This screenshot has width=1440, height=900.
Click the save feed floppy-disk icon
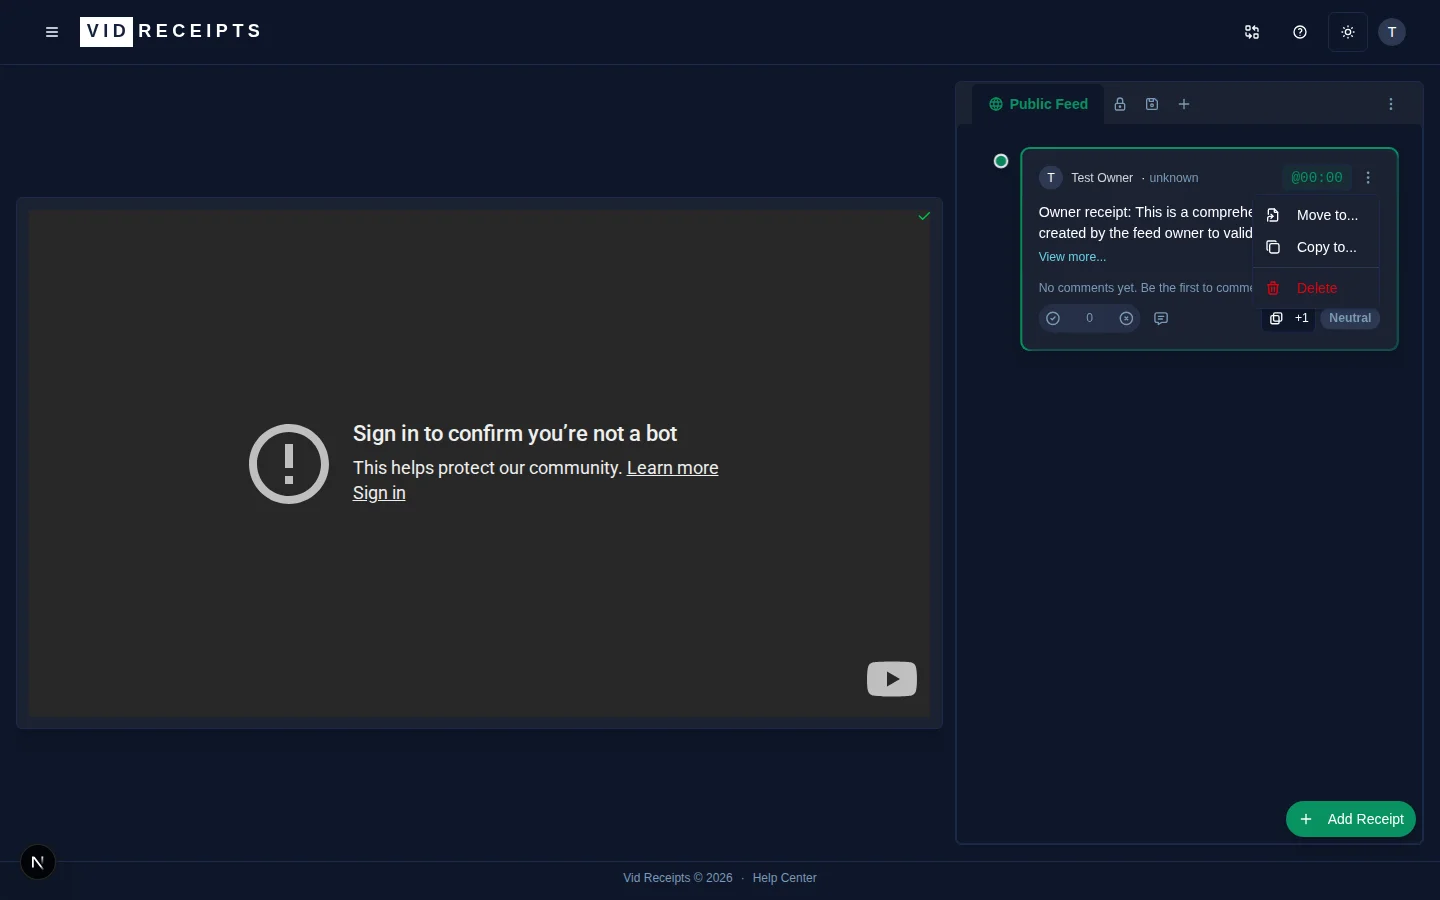(x=1152, y=104)
